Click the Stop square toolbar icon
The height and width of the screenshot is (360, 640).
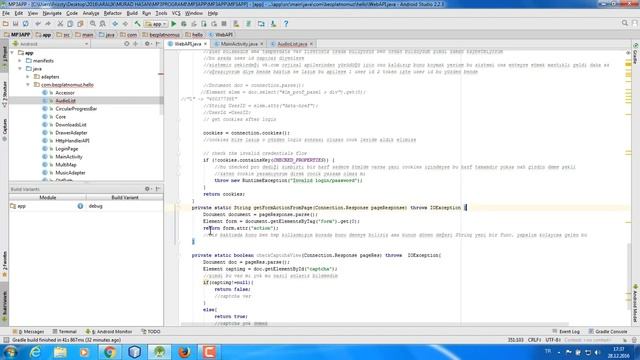pos(224,24)
